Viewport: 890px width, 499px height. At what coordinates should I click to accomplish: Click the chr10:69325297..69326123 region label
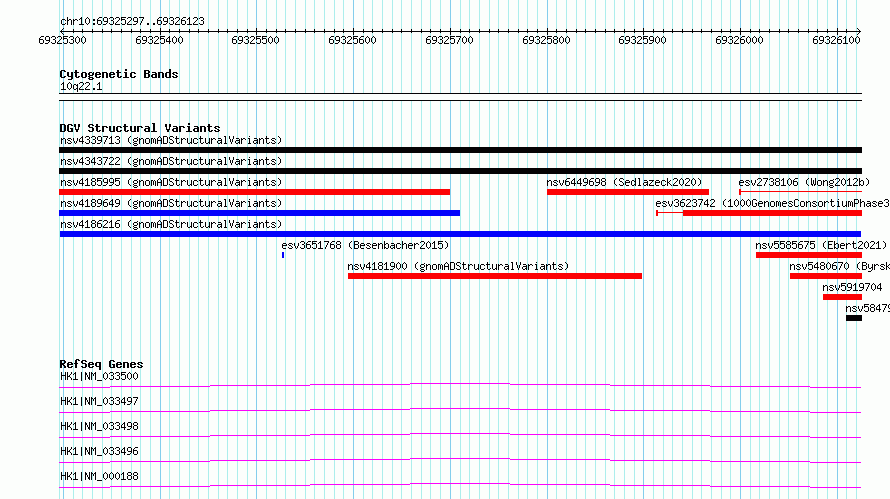[x=132, y=22]
